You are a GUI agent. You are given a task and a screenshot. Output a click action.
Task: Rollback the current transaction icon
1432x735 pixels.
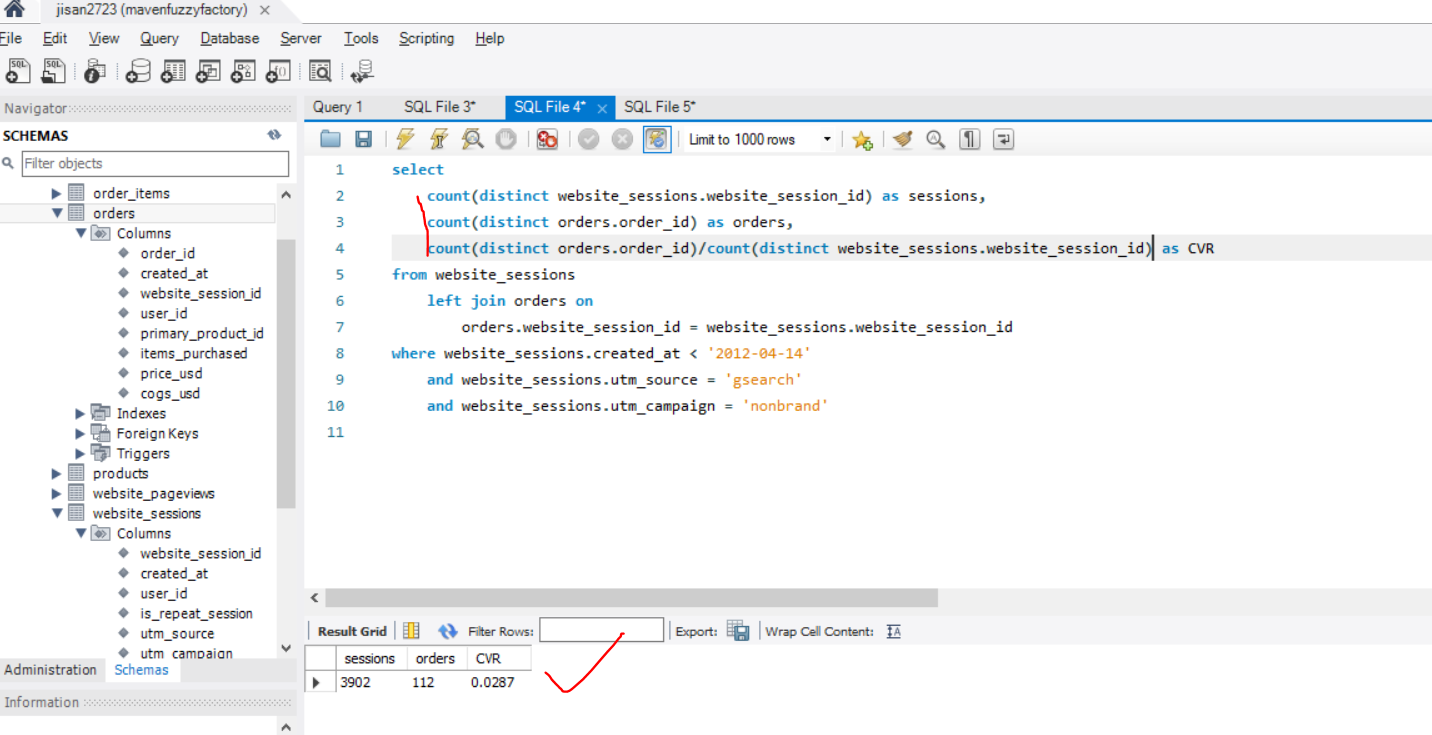622,140
